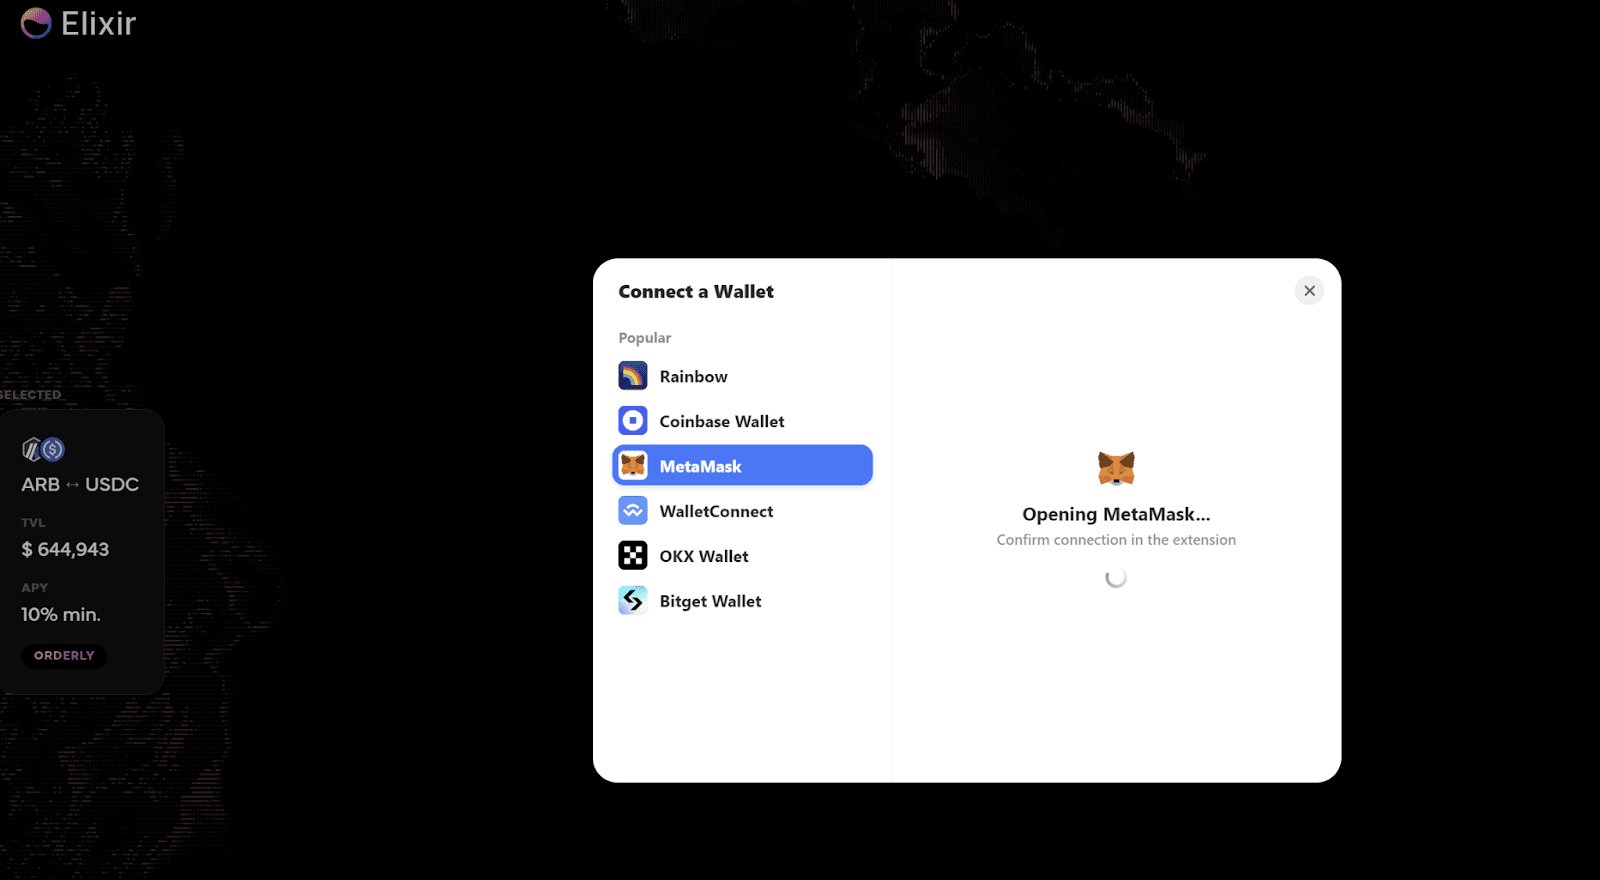
Task: Choose the OKX Wallet label
Action: [x=704, y=557]
